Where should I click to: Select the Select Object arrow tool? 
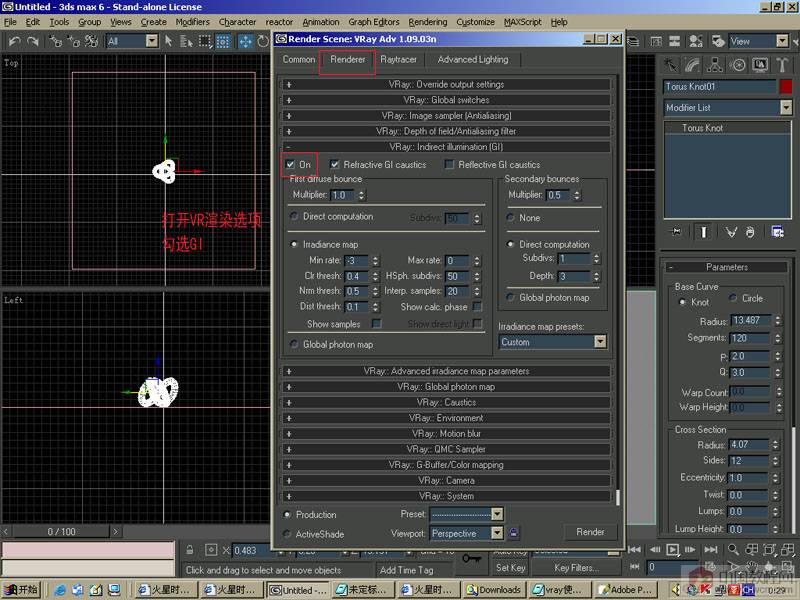pyautogui.click(x=169, y=41)
